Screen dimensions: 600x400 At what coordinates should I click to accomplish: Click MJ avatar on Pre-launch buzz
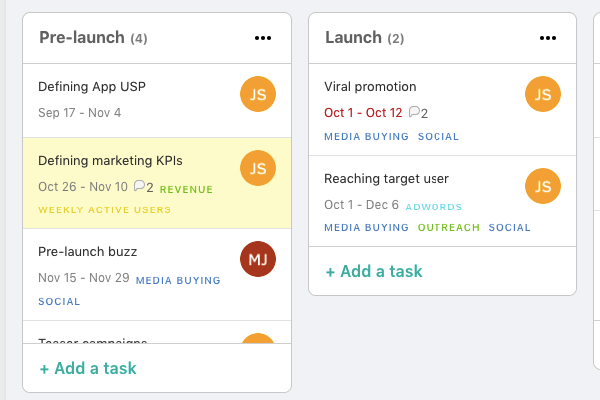tap(258, 259)
